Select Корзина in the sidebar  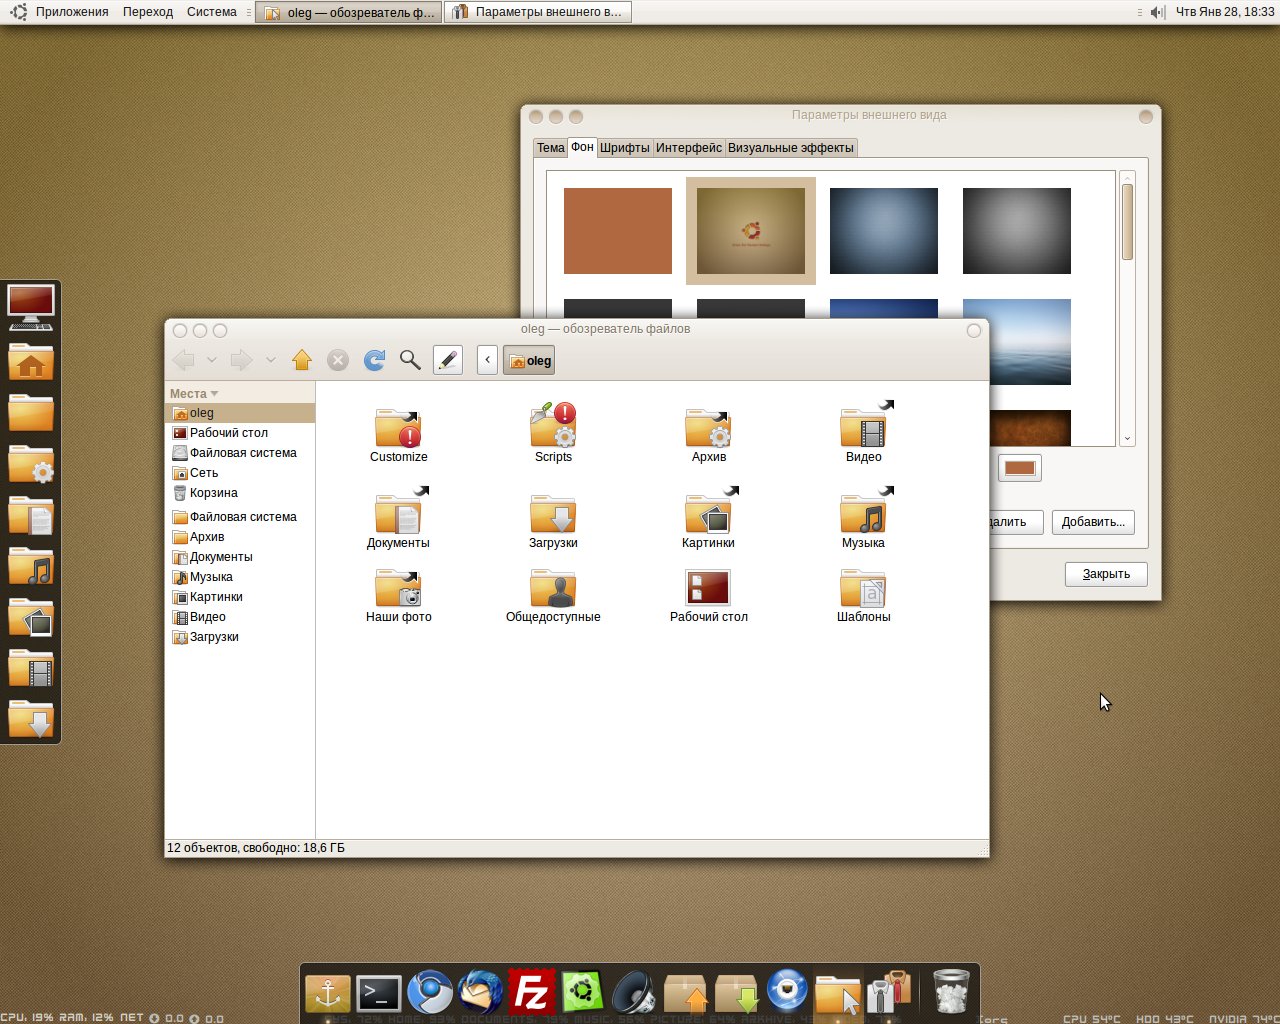[240, 493]
